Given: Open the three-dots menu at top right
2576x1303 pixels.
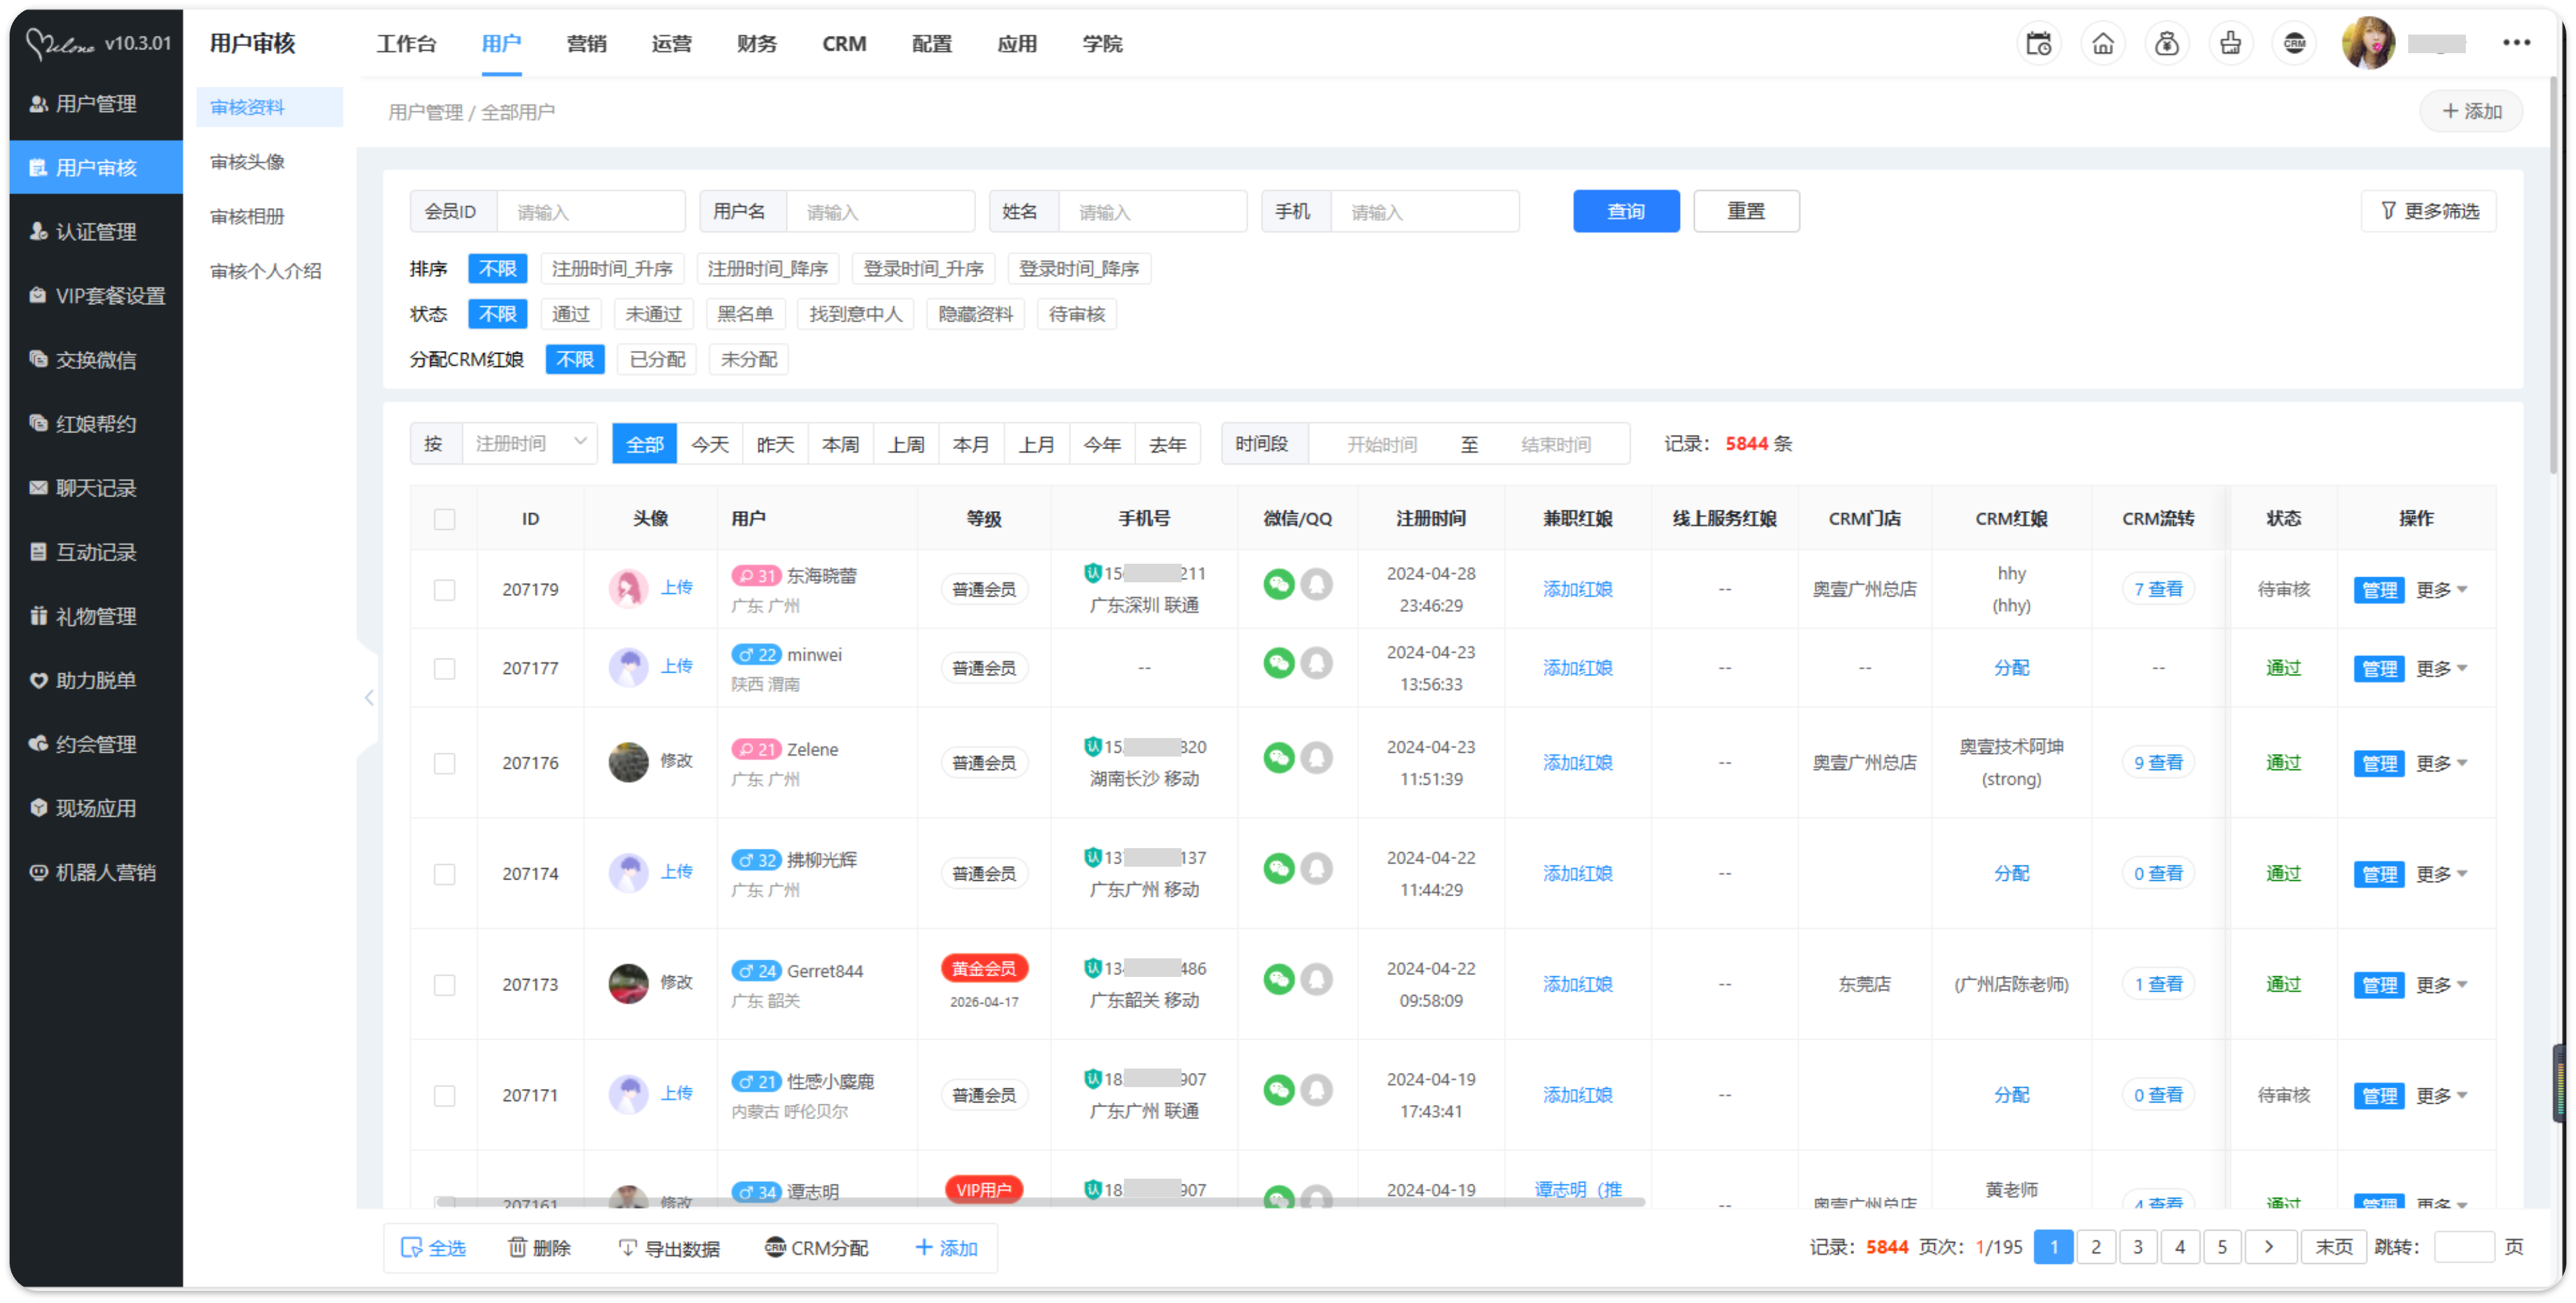Looking at the screenshot, I should [2516, 43].
